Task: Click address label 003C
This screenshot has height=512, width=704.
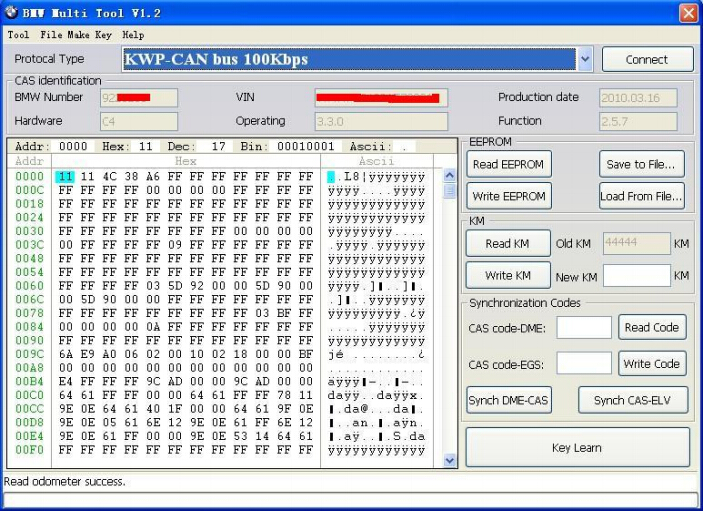Action: (30, 245)
